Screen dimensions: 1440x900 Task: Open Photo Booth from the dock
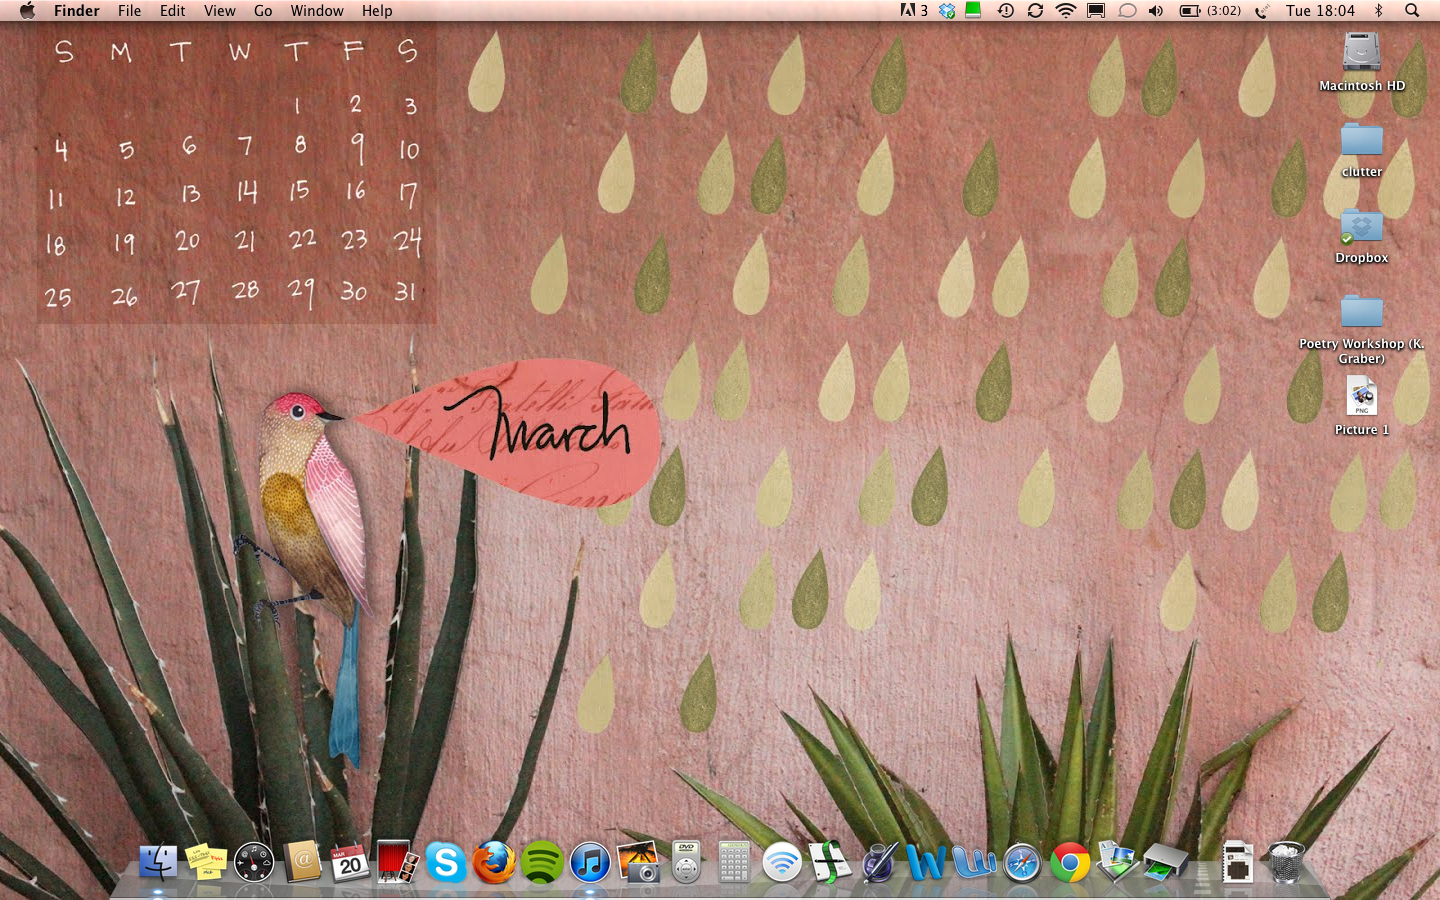(x=398, y=862)
